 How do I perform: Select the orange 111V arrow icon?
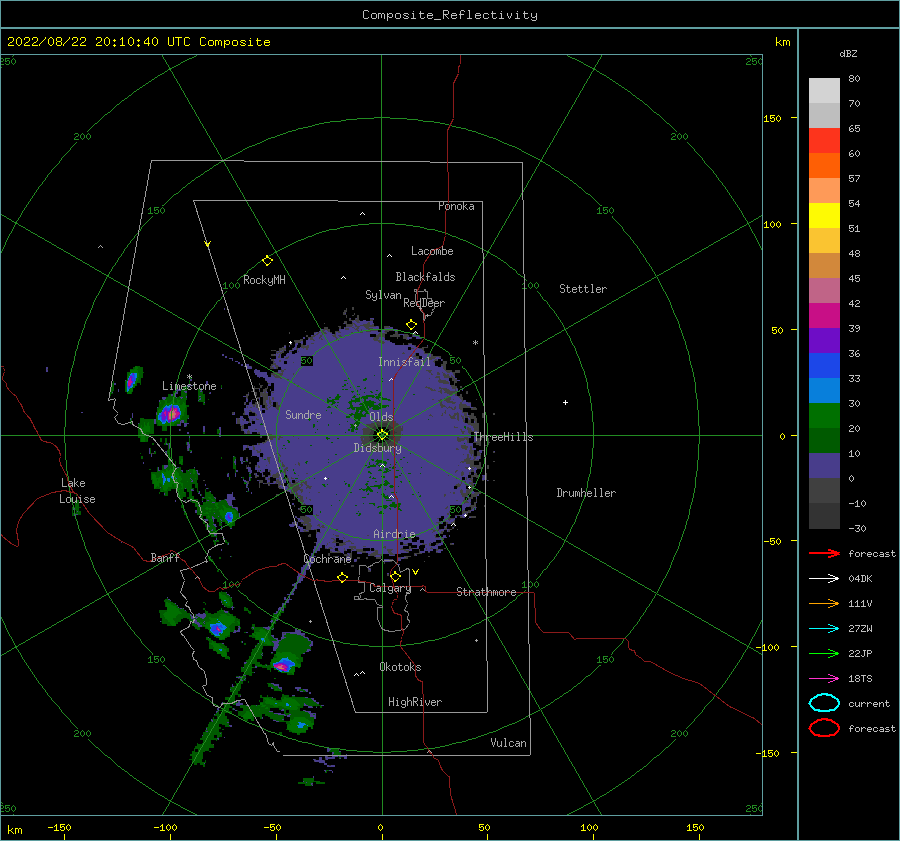point(824,603)
